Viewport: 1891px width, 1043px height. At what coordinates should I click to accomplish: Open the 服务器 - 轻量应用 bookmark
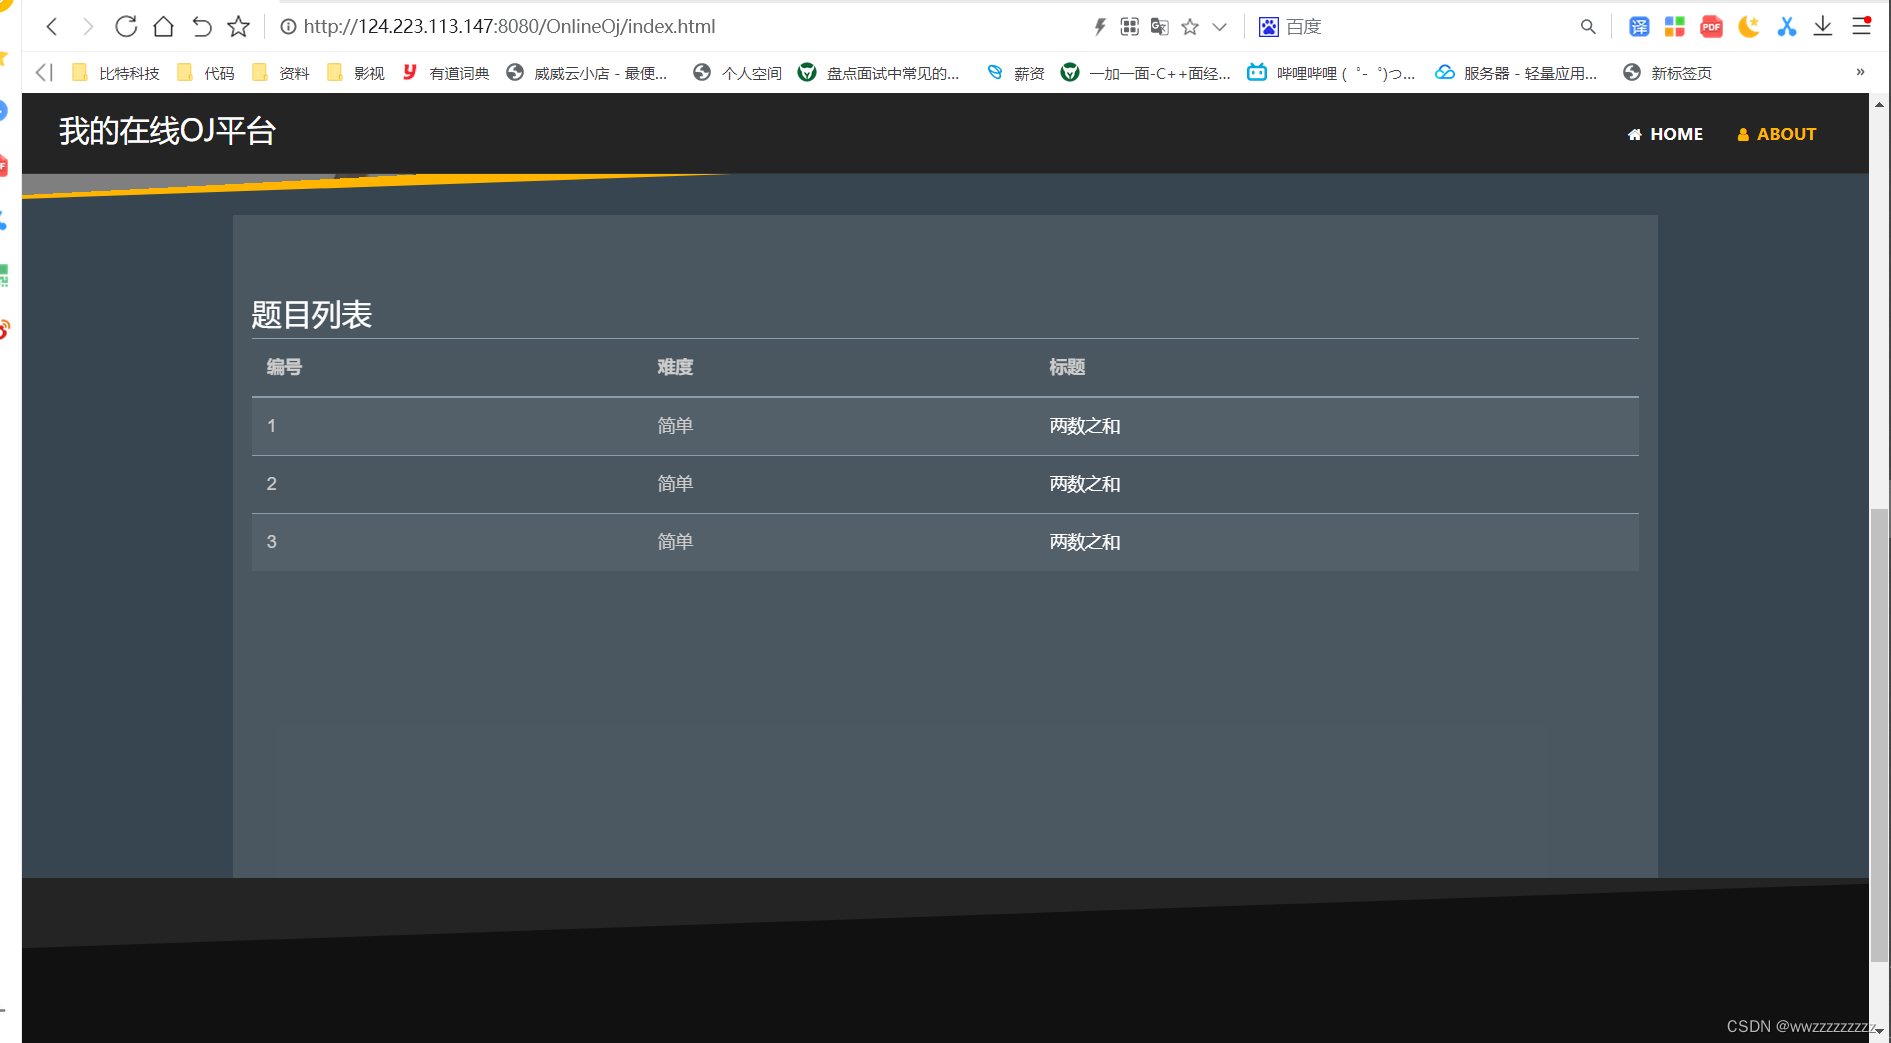[1516, 73]
